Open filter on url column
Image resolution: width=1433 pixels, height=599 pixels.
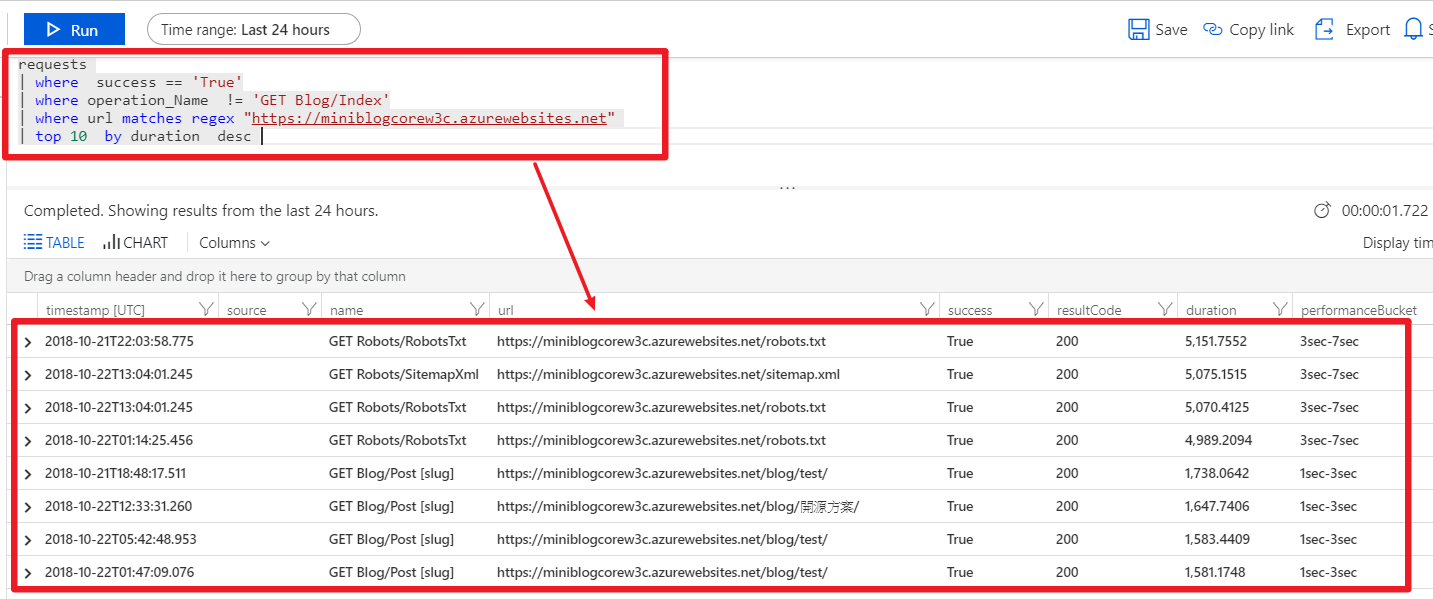point(927,309)
